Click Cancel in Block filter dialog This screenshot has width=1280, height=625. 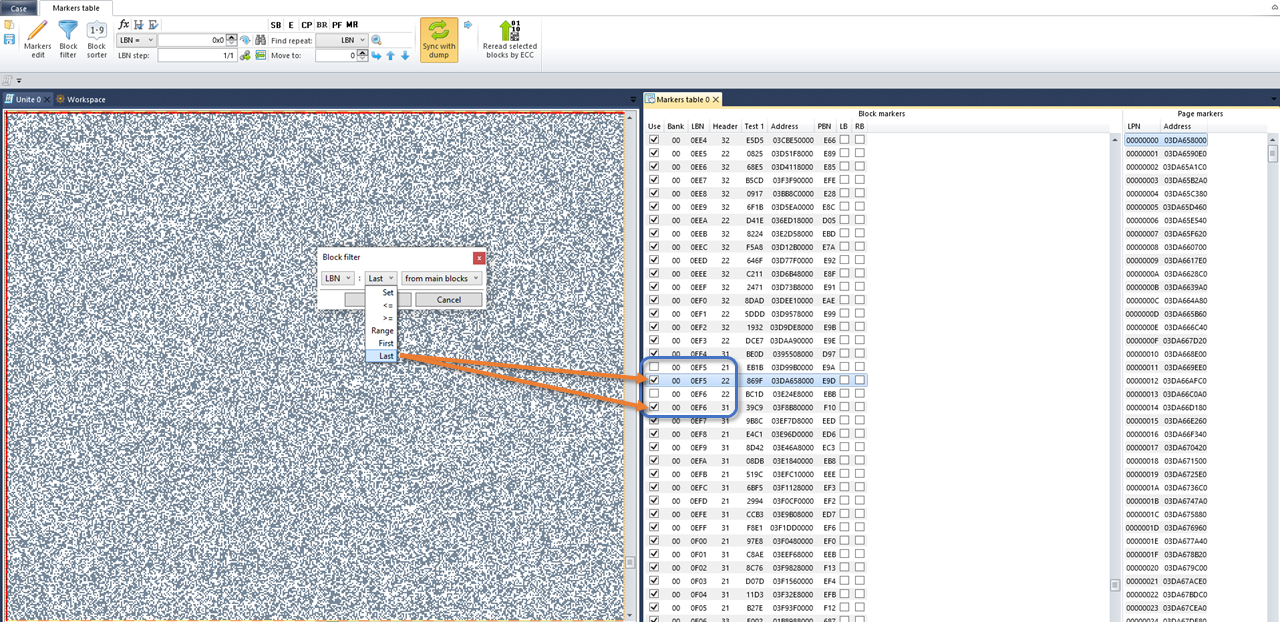pos(449,300)
